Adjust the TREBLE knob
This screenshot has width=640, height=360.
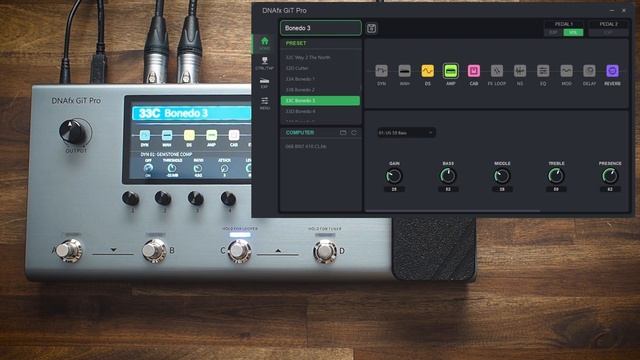click(x=556, y=176)
